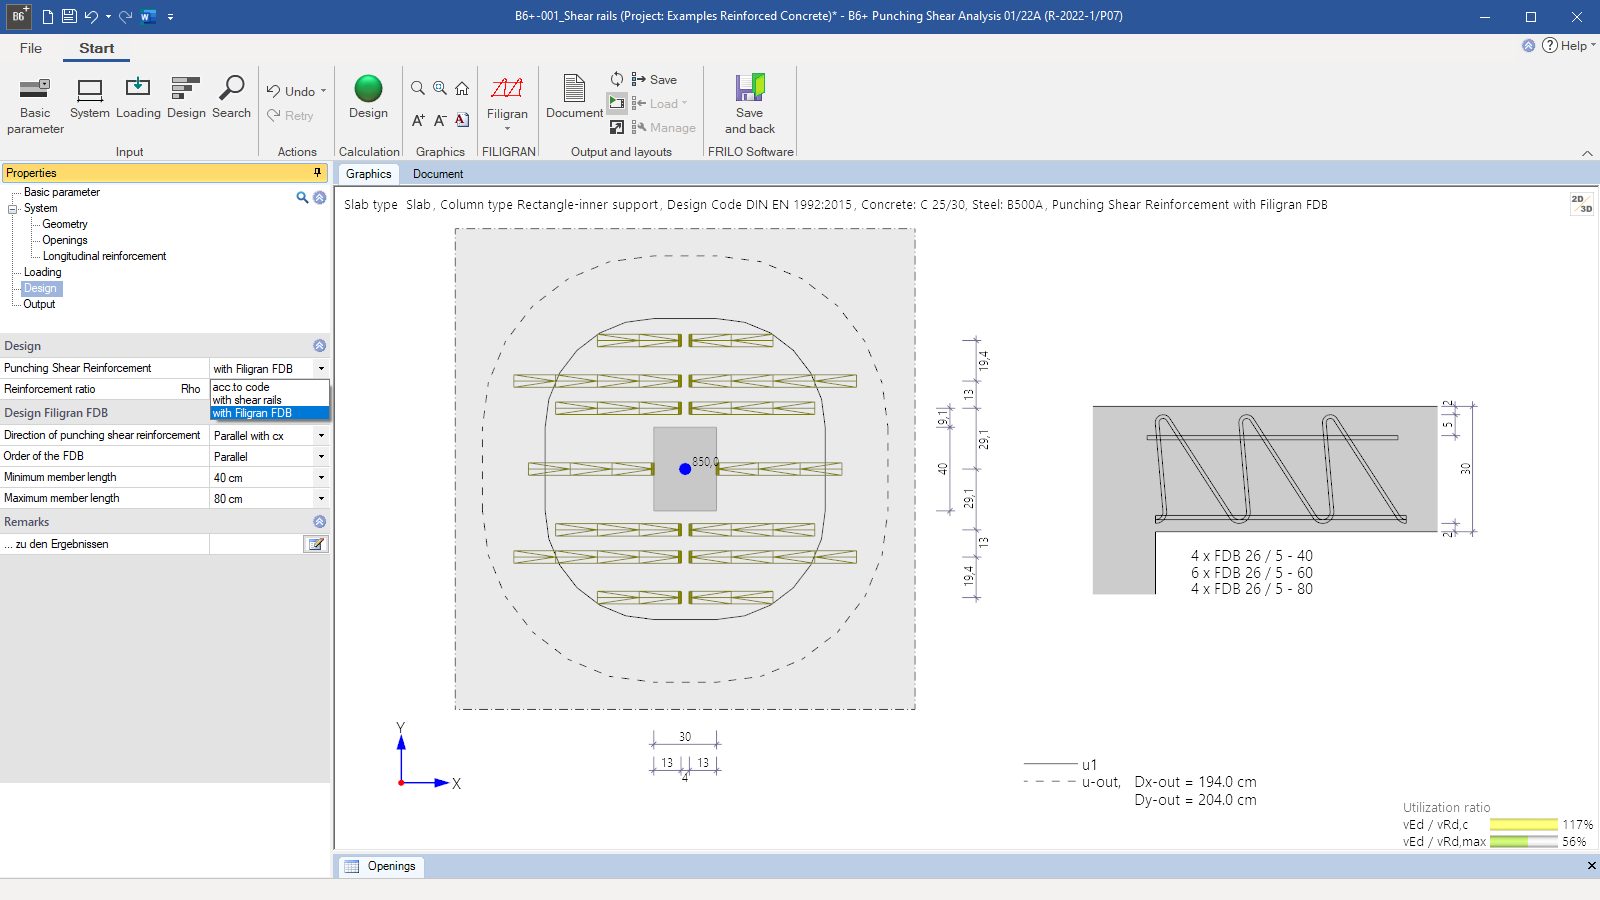Switch to the Document view tab
The image size is (1600, 900).
click(x=438, y=174)
